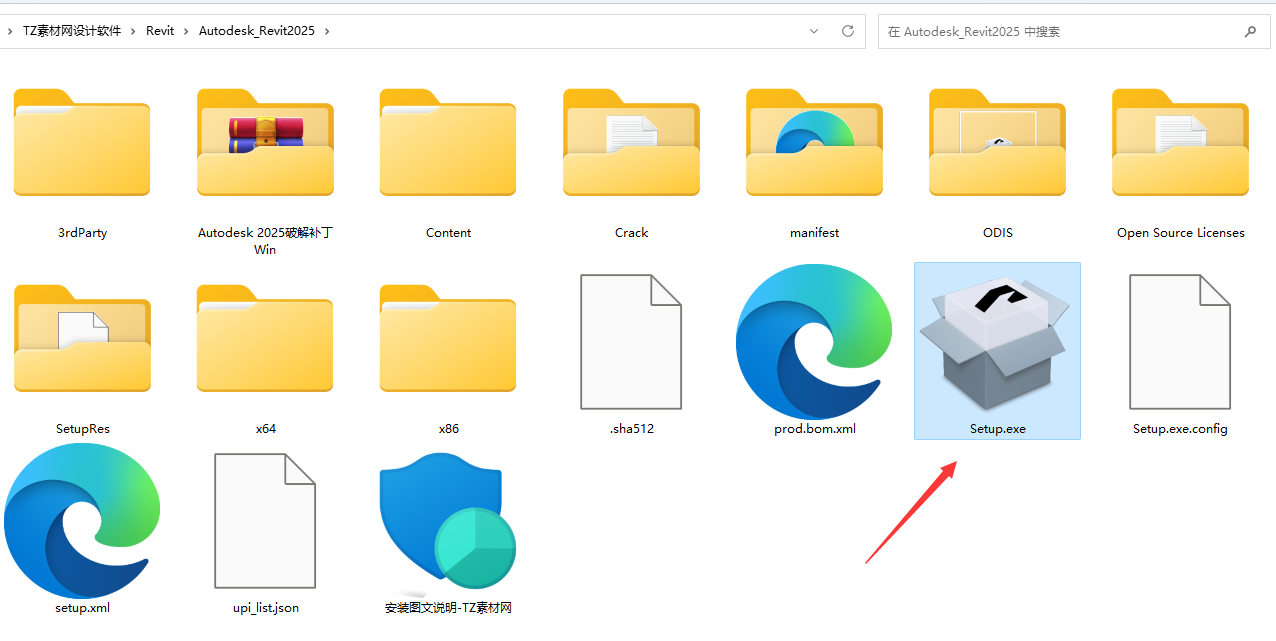Open the SetupRes folder icon

click(x=82, y=338)
